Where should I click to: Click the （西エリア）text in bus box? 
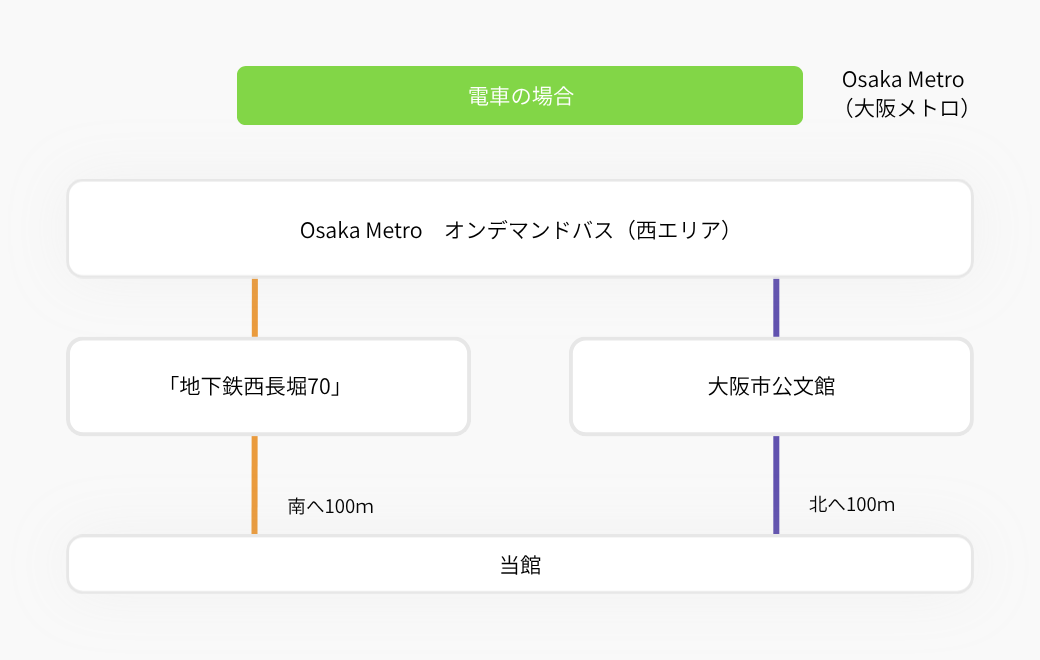pyautogui.click(x=681, y=230)
